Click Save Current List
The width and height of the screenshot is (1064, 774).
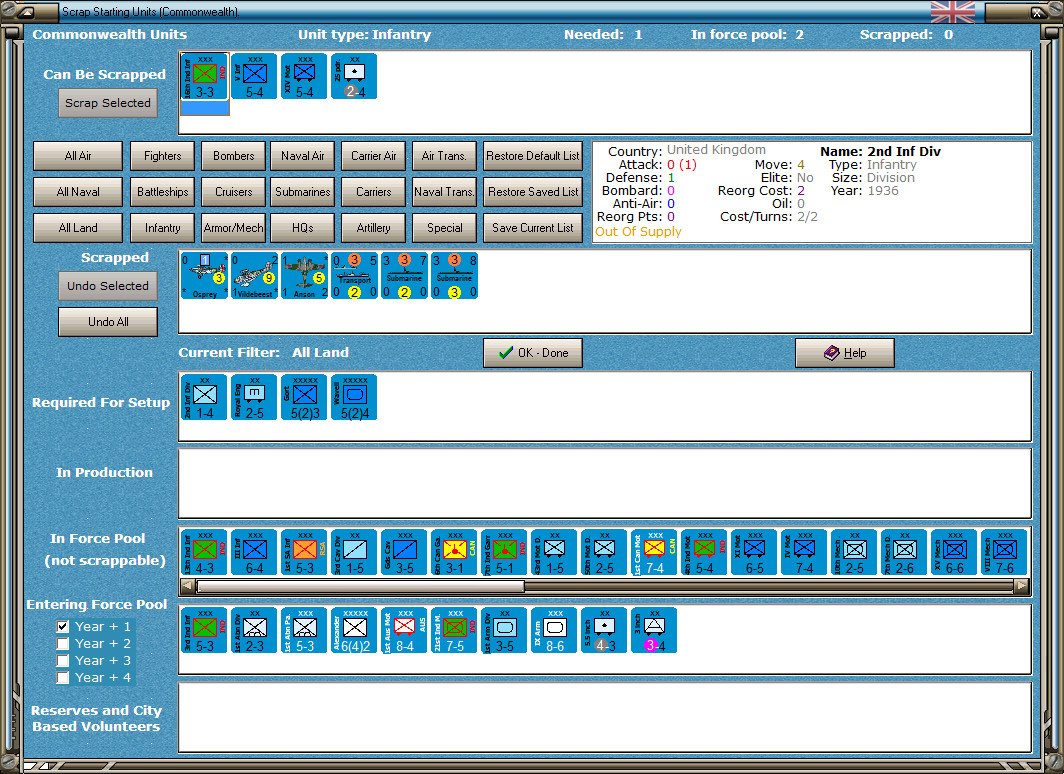point(533,228)
